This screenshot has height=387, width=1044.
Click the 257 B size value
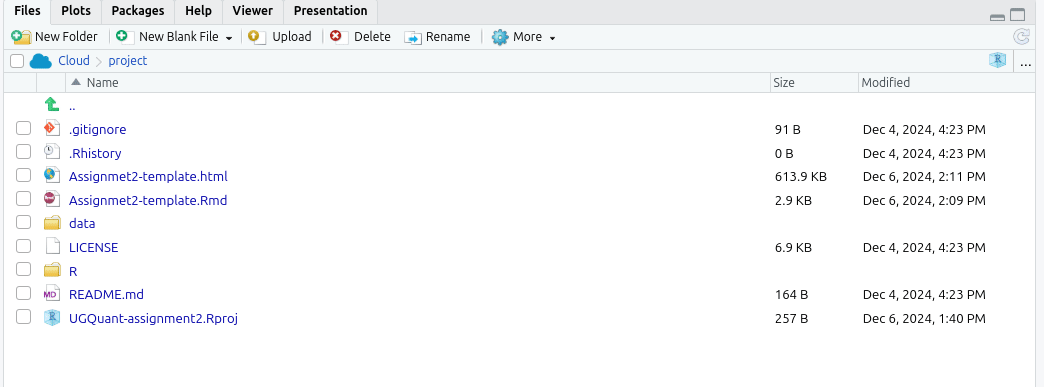pyautogui.click(x=792, y=318)
